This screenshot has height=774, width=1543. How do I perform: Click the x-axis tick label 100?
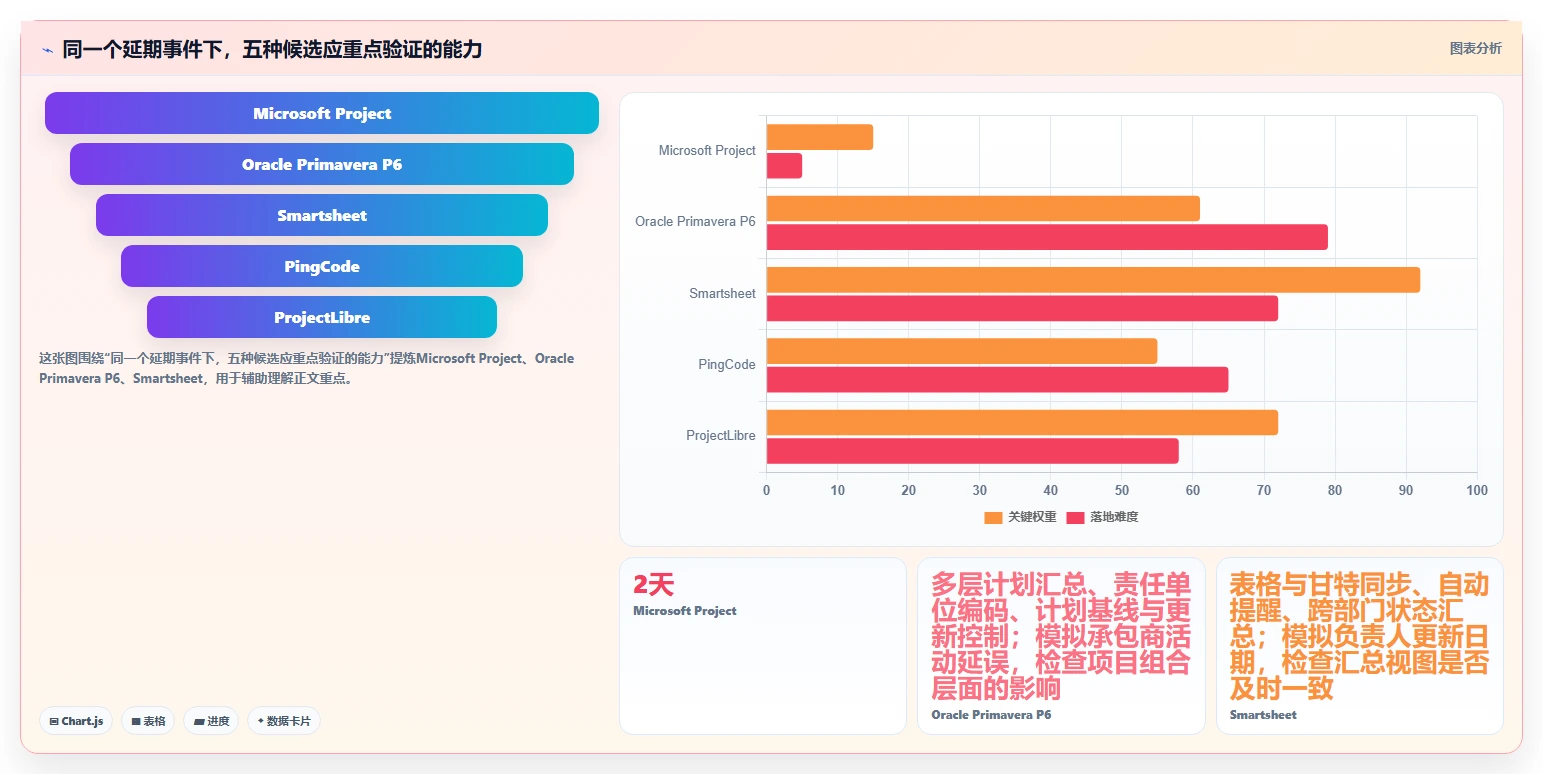(1477, 490)
